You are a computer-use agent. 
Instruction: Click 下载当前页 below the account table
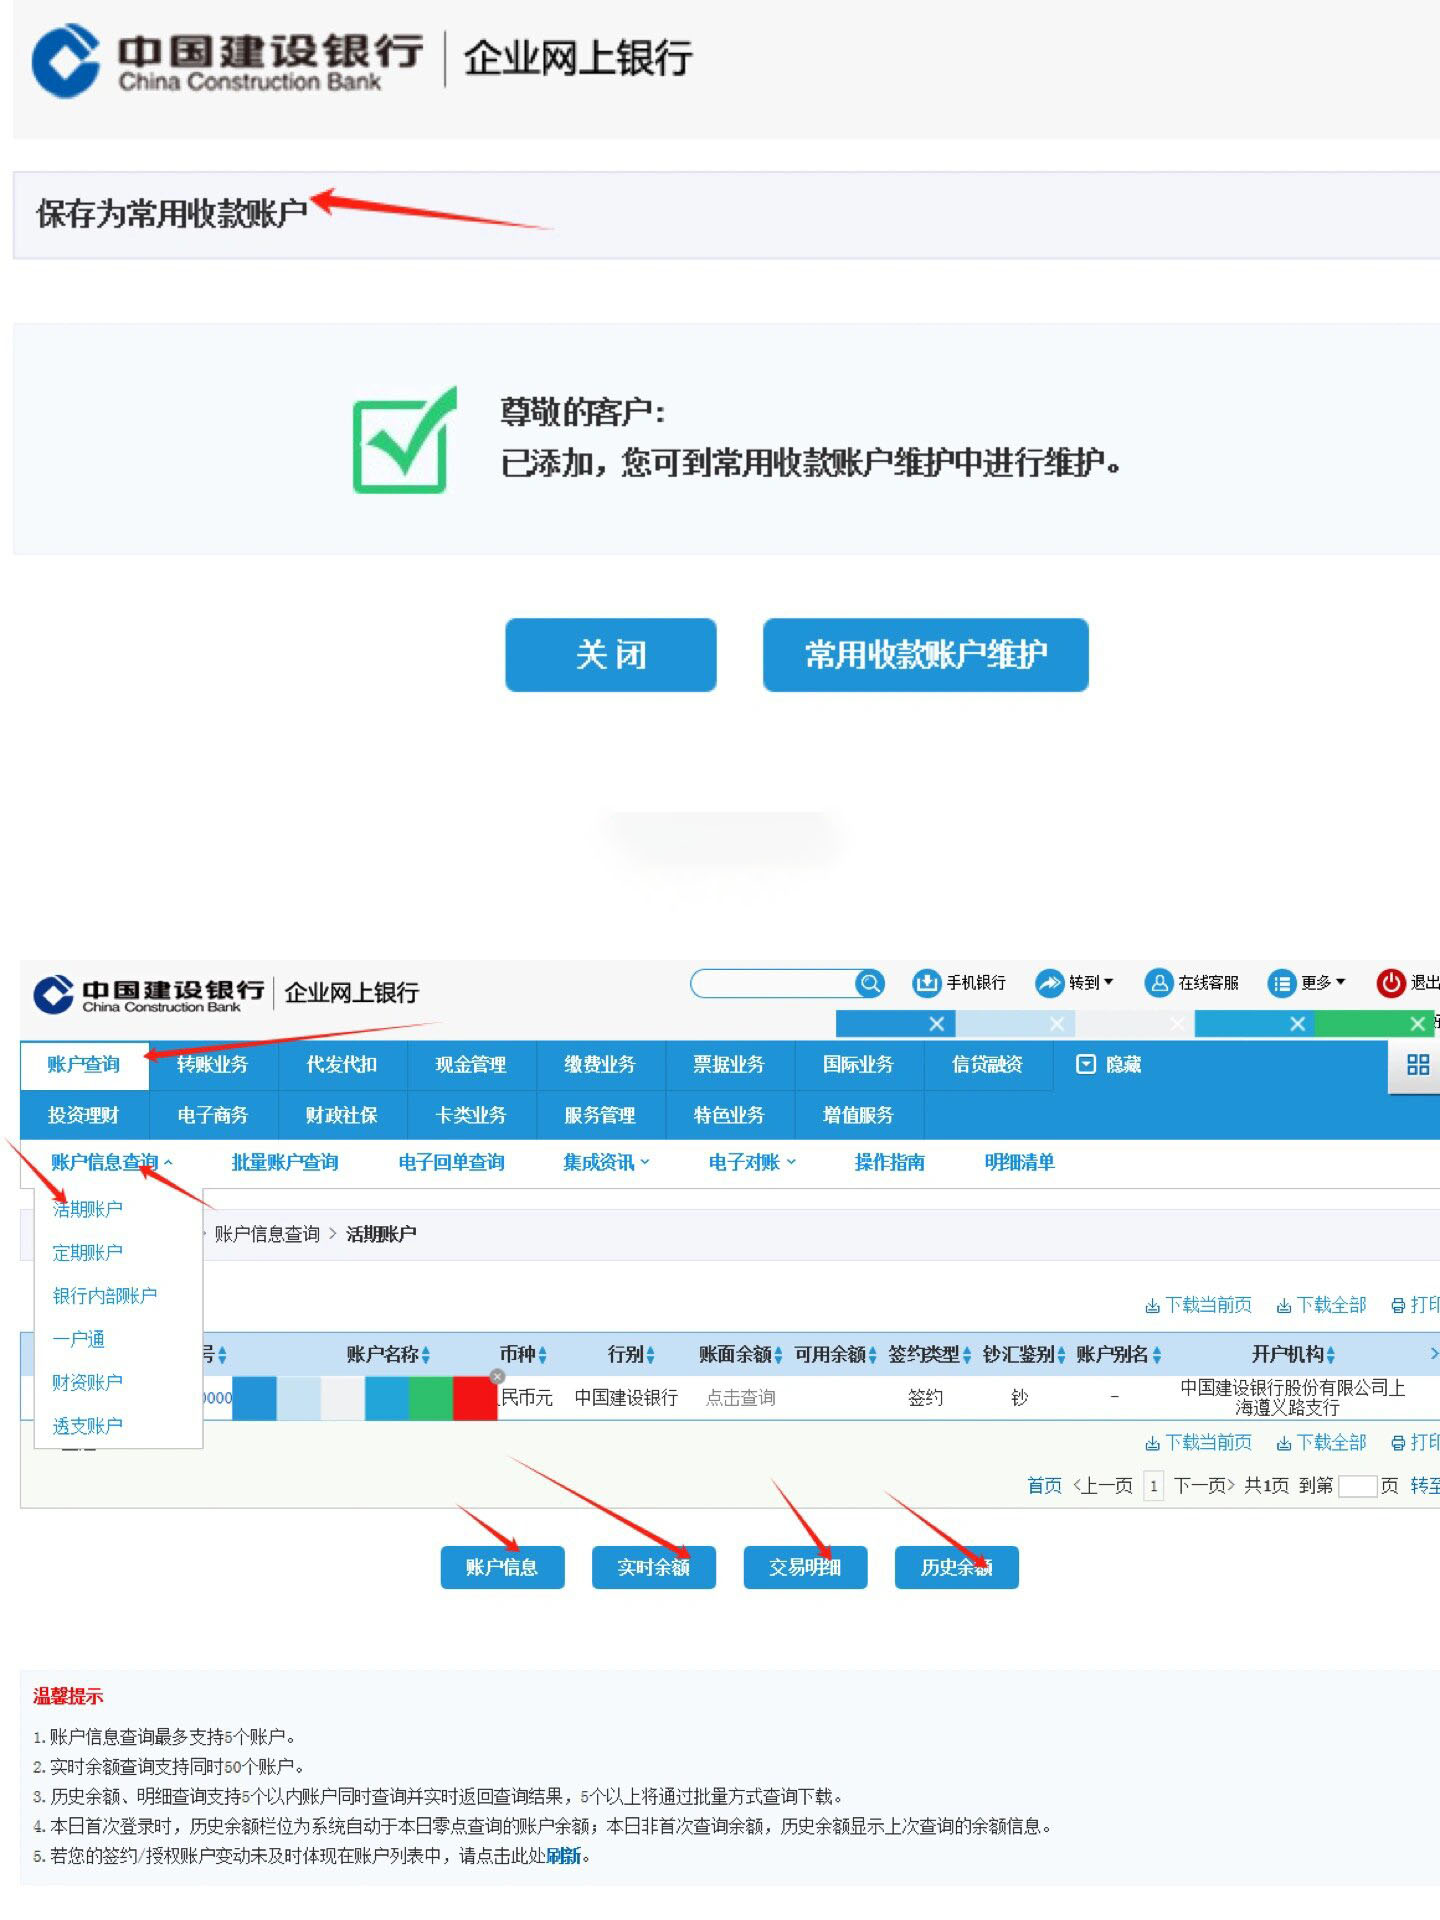(x=1198, y=1442)
